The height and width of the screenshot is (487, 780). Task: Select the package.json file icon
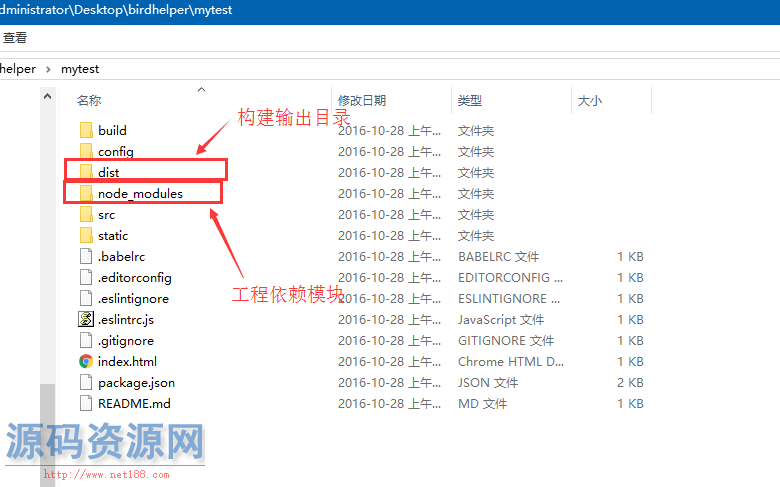[85, 383]
